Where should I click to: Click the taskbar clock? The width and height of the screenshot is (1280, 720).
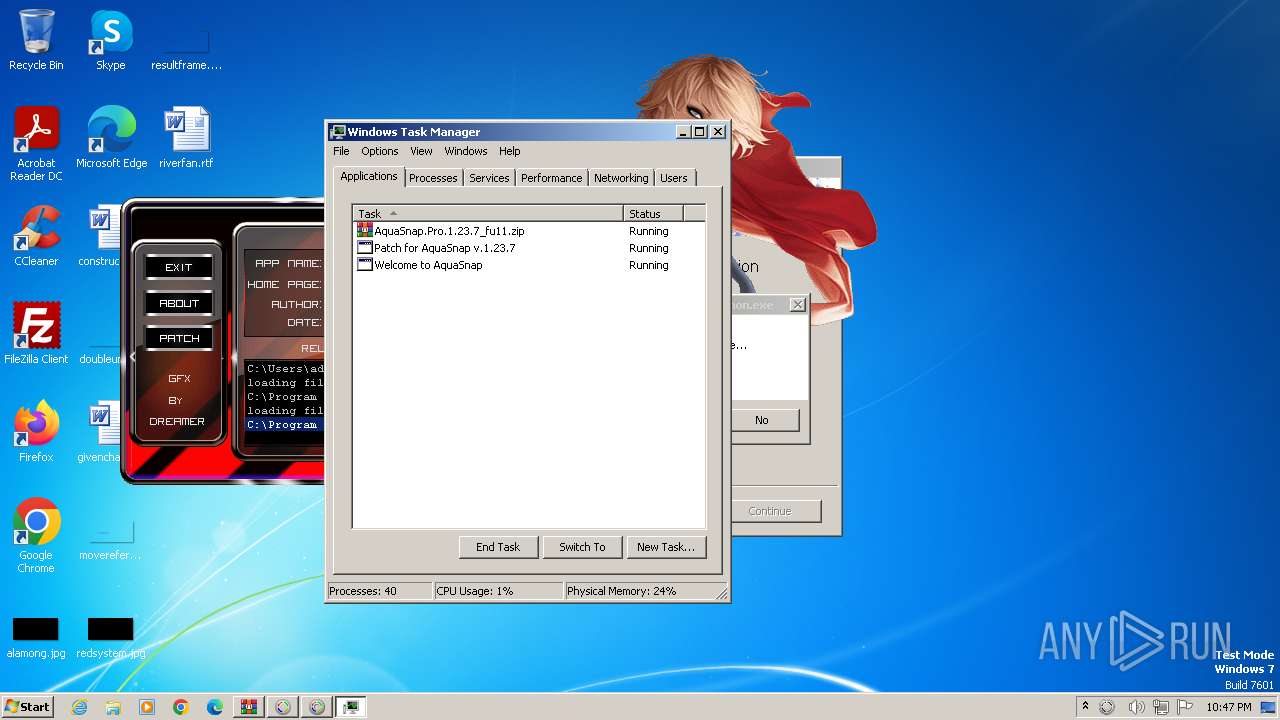[1228, 707]
